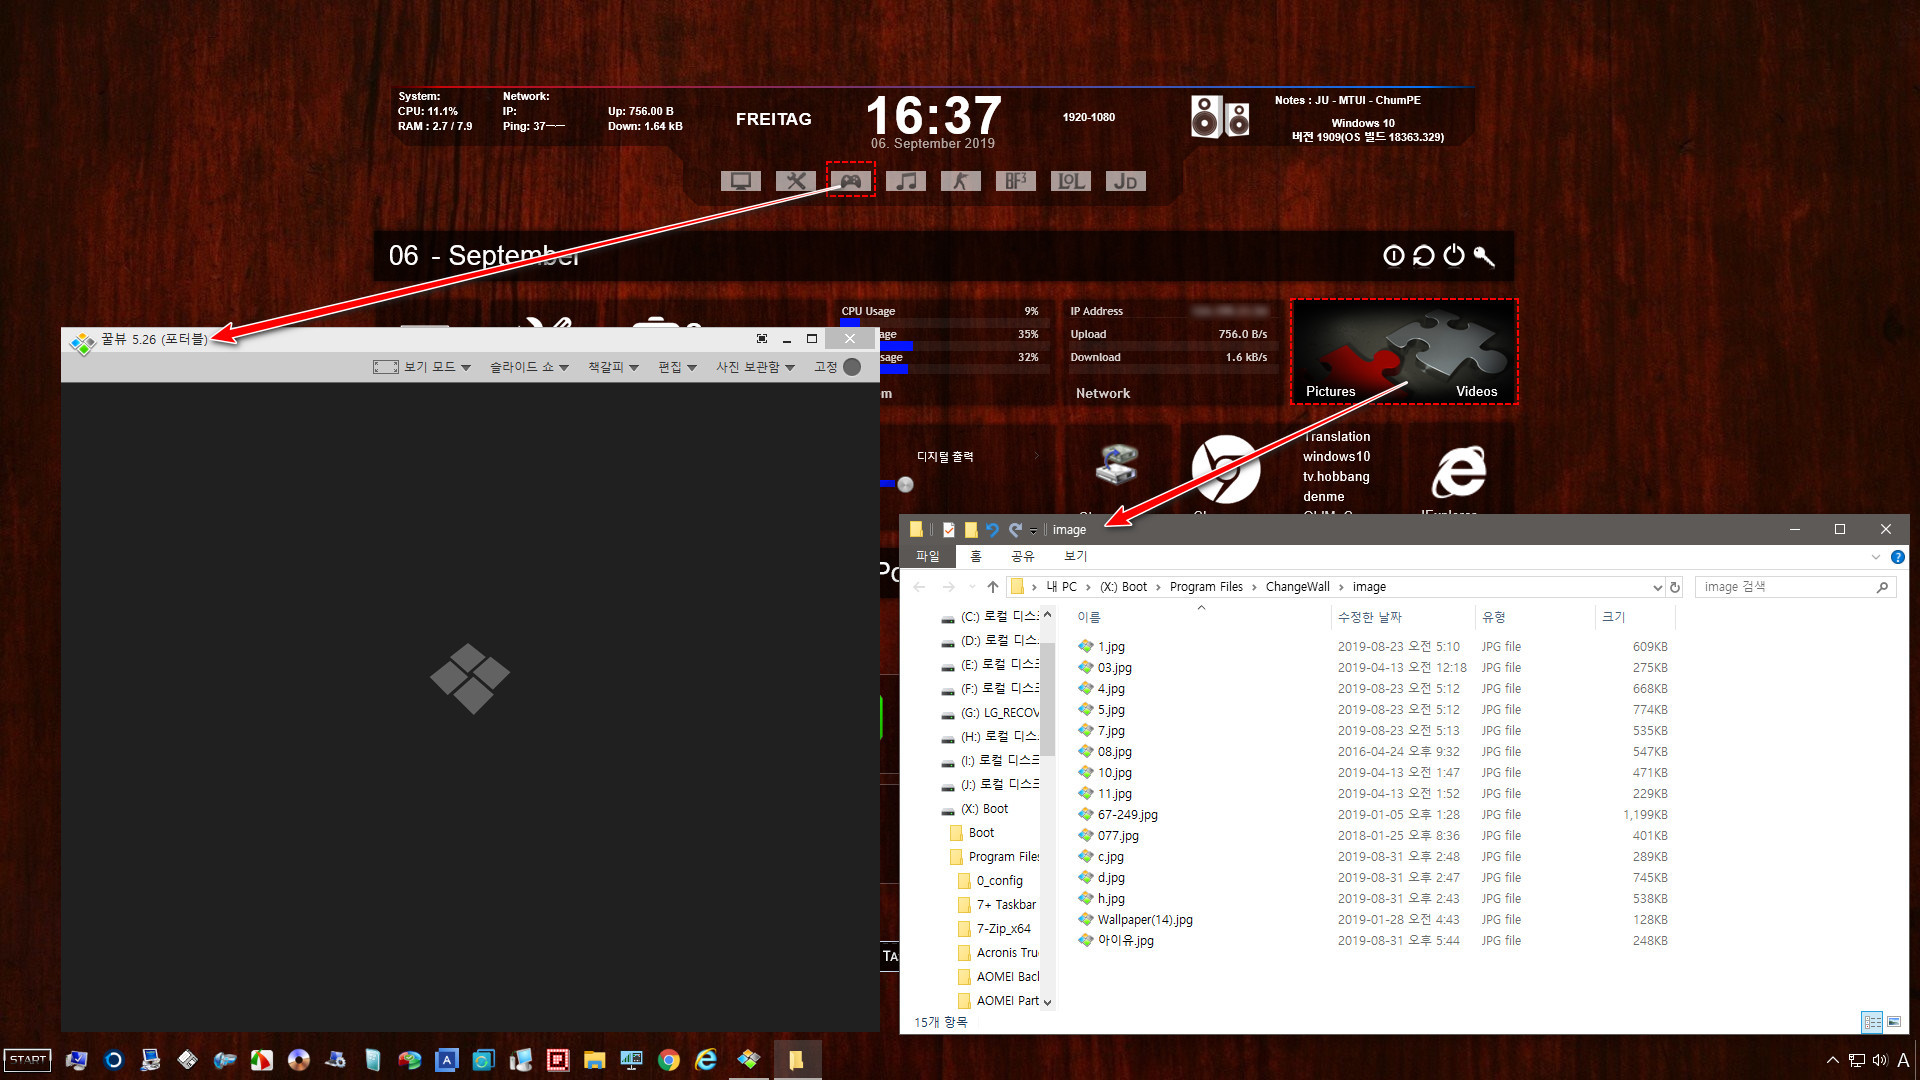Switch Explorer to details view
The image size is (1920, 1080).
1872,1022
